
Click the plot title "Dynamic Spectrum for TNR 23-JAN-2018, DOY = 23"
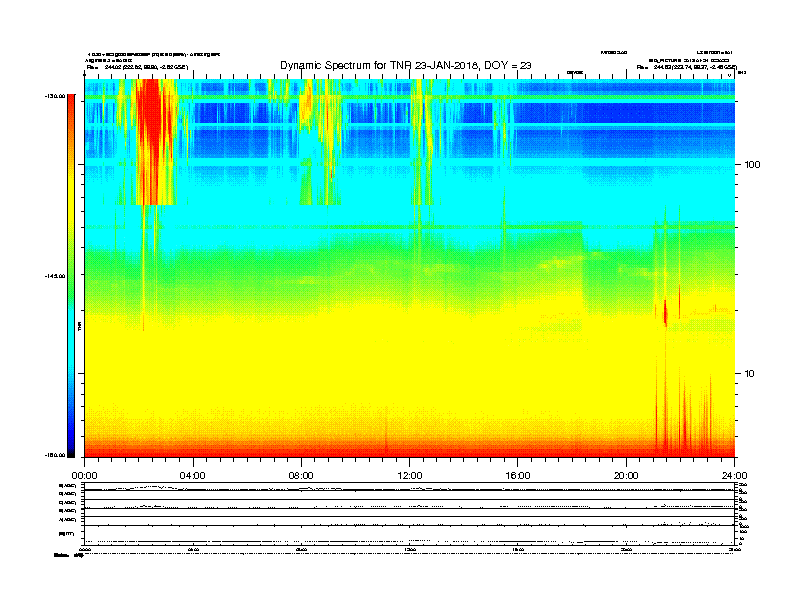[x=406, y=65]
